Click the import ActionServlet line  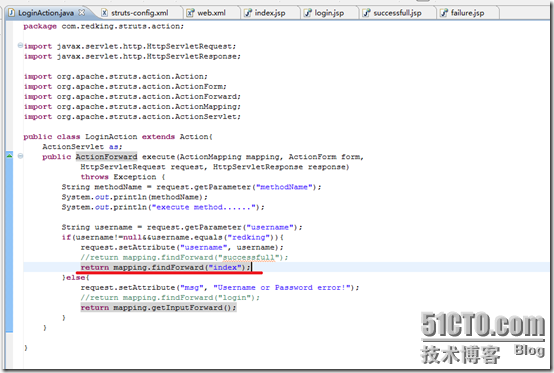pos(132,117)
